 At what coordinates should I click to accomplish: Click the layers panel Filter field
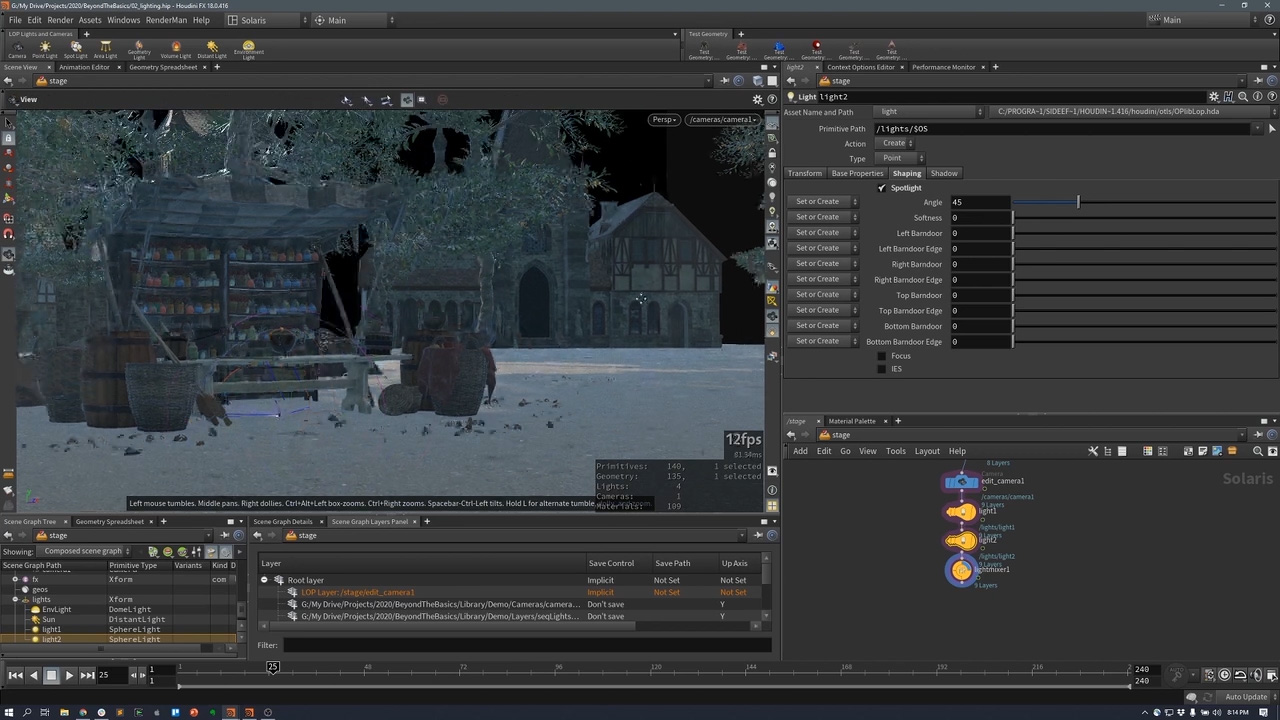(x=527, y=645)
